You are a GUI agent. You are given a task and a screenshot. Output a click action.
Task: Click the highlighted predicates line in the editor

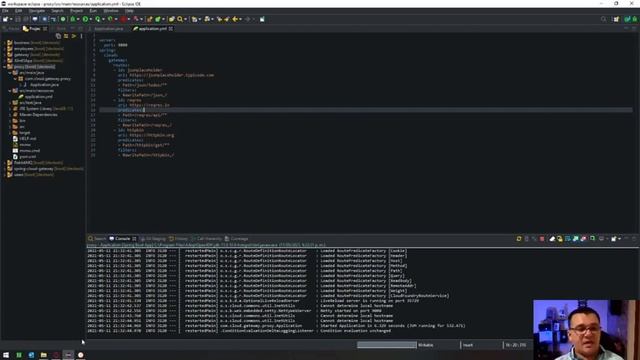pyautogui.click(x=365, y=110)
